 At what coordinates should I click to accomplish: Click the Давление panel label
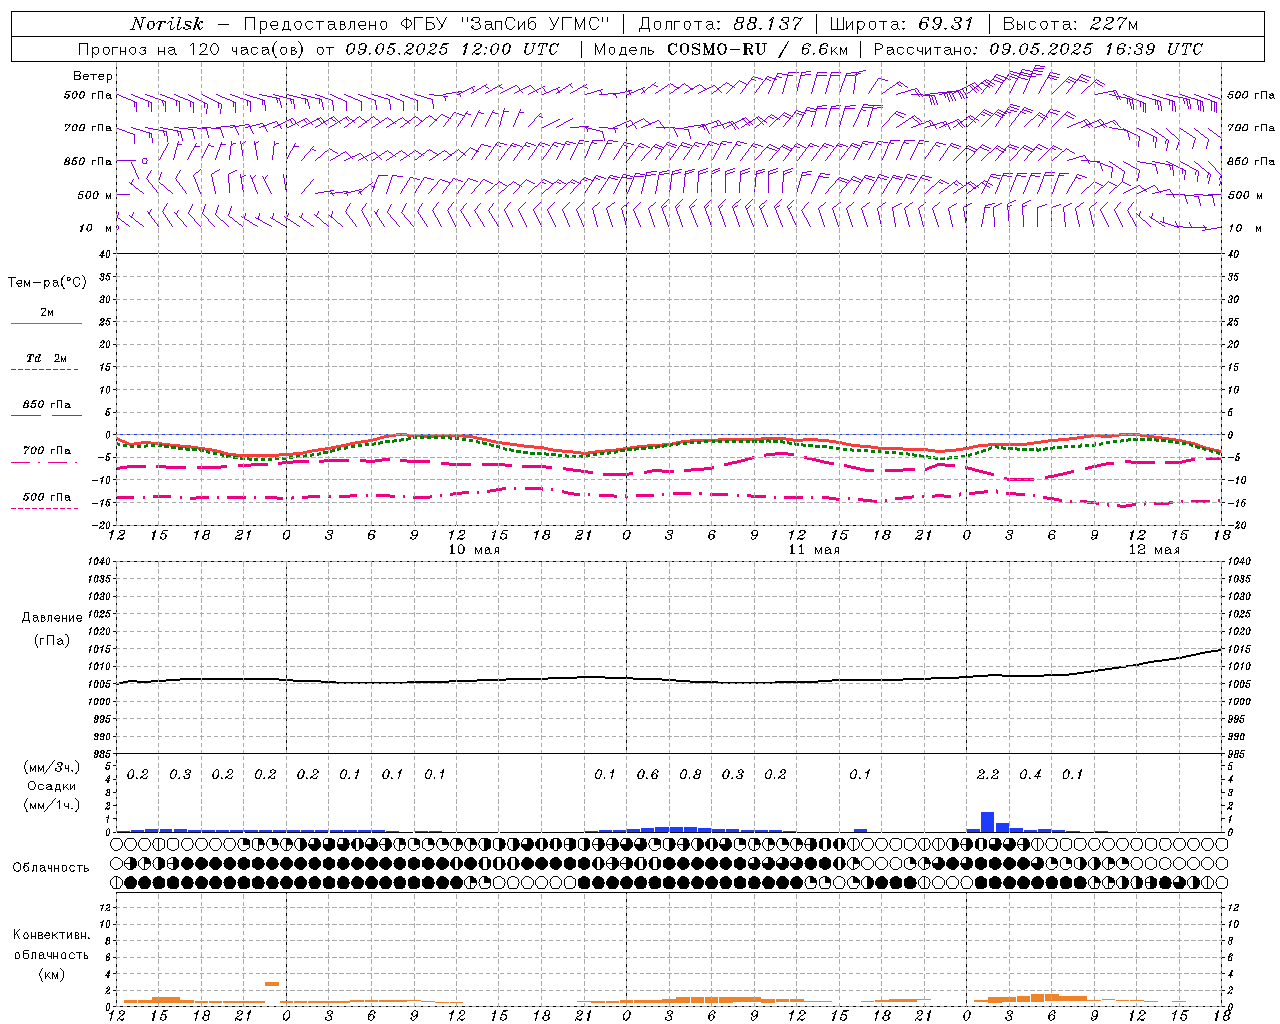[x=52, y=618]
